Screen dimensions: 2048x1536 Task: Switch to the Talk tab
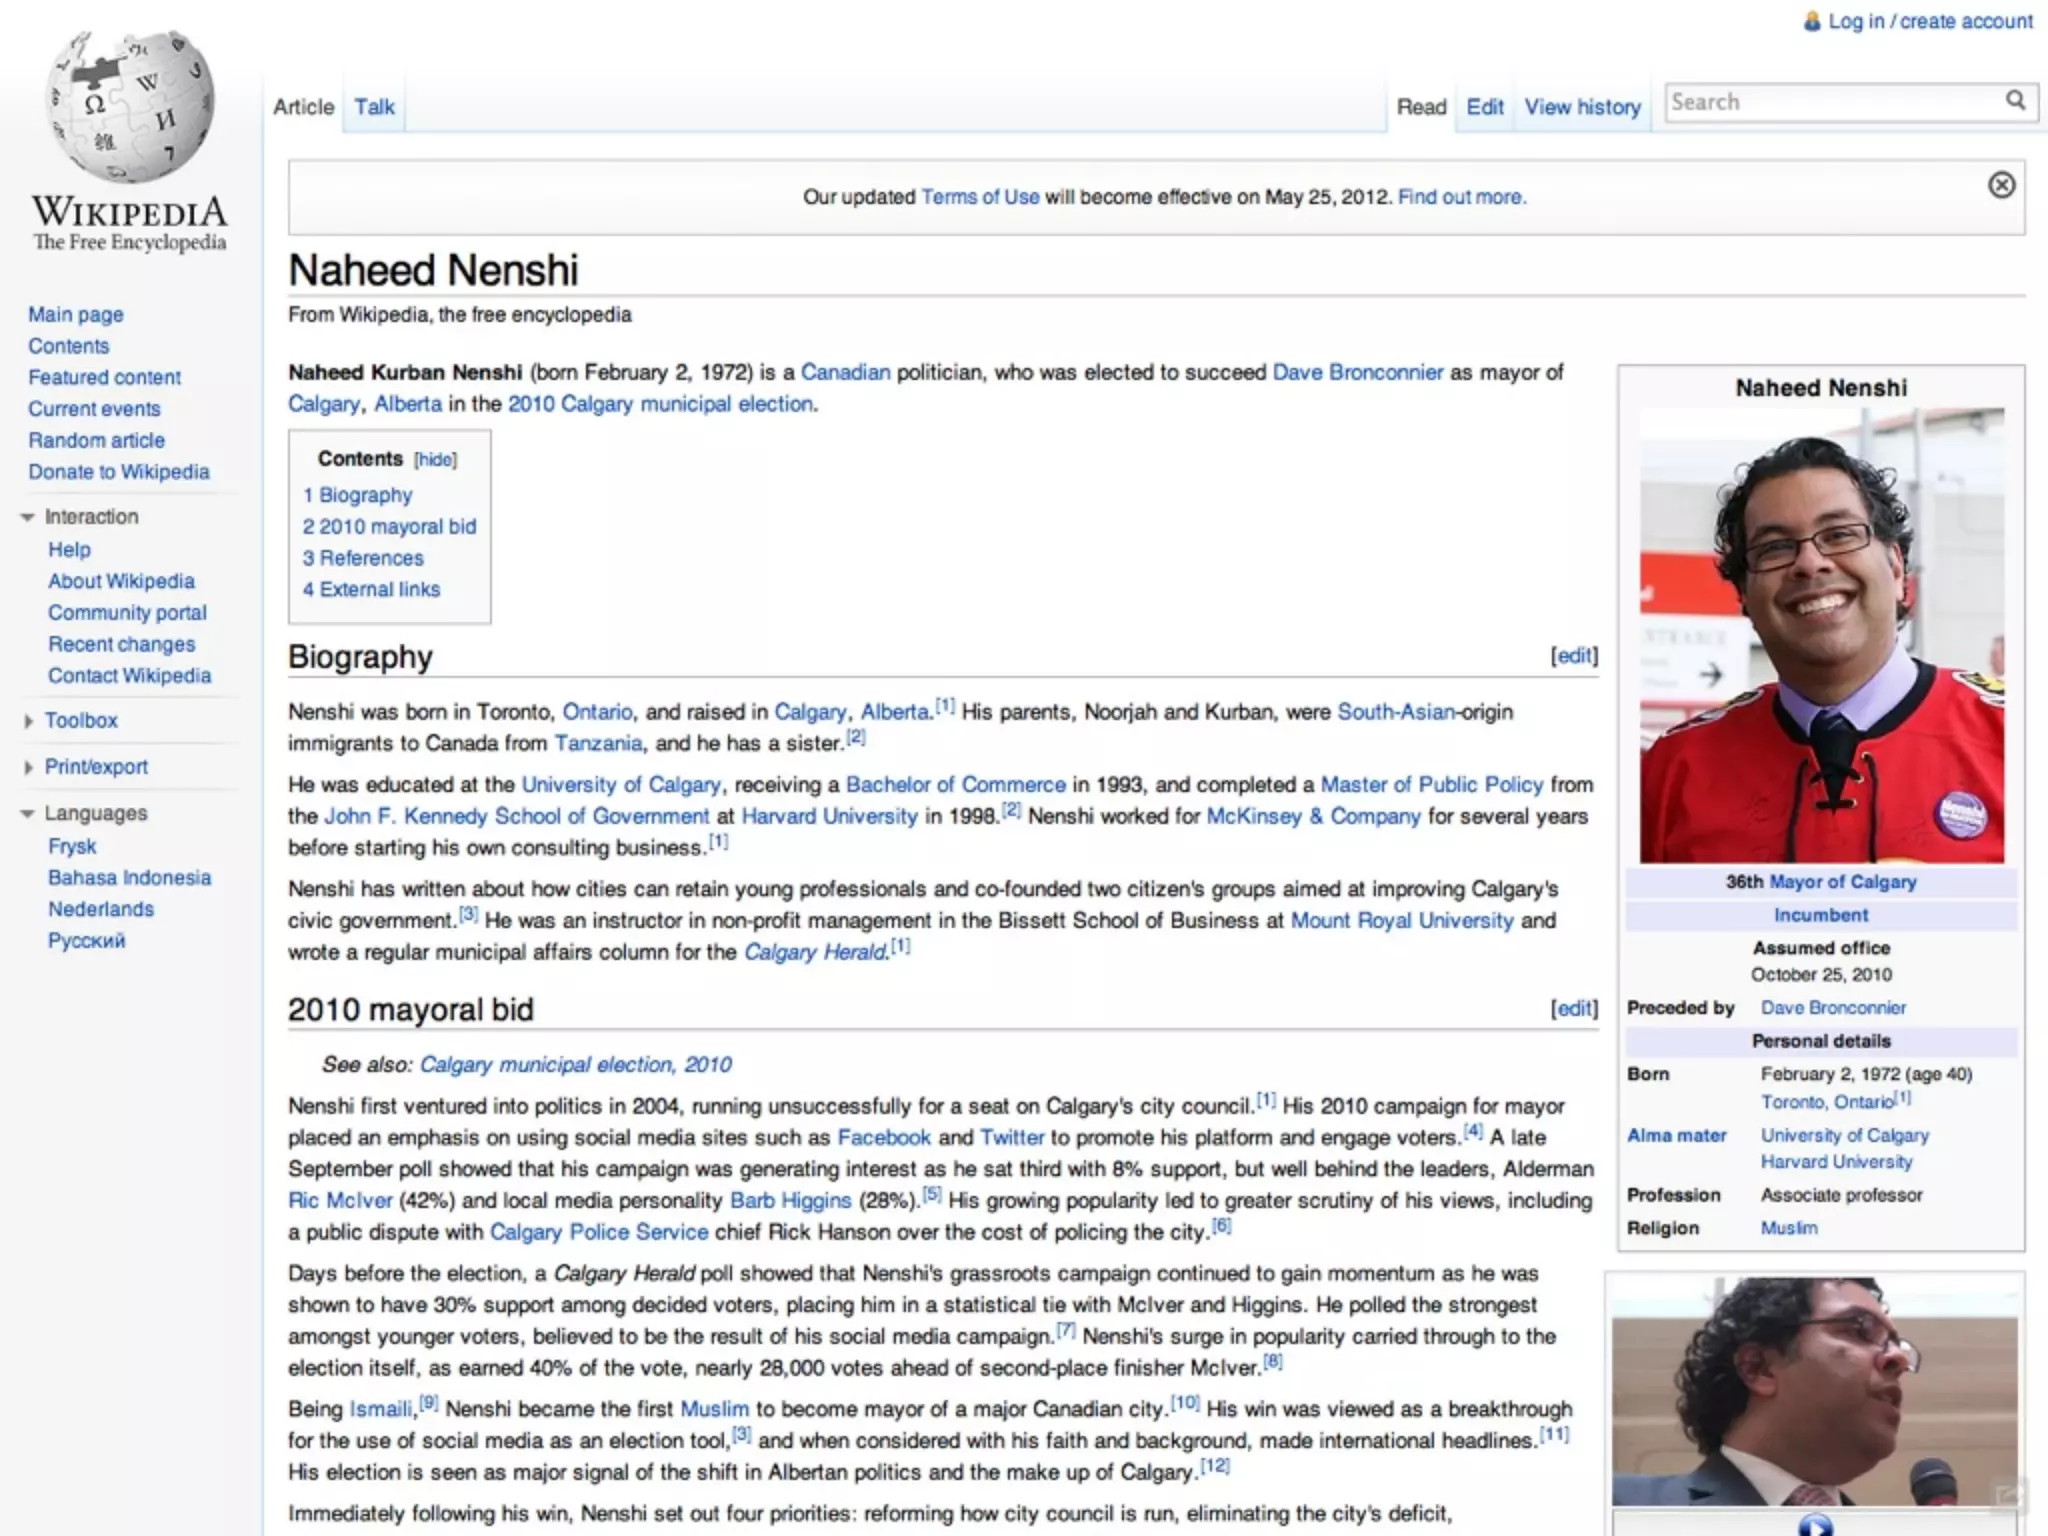pyautogui.click(x=374, y=107)
